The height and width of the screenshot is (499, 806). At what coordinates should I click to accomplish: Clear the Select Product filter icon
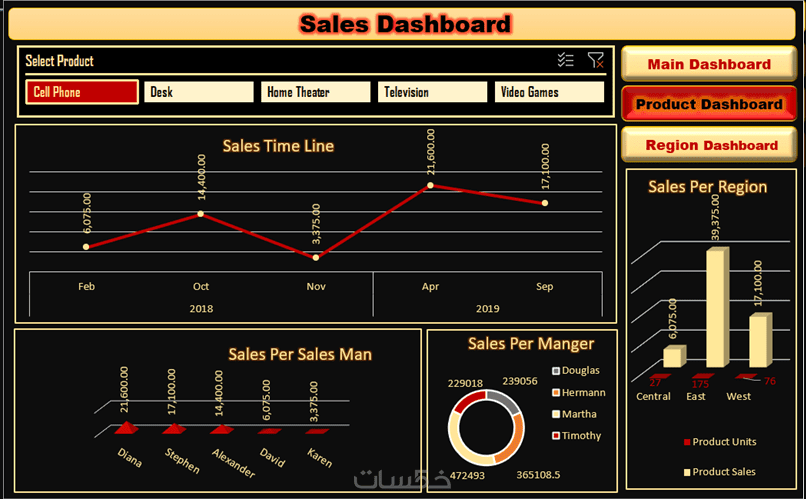(x=596, y=60)
